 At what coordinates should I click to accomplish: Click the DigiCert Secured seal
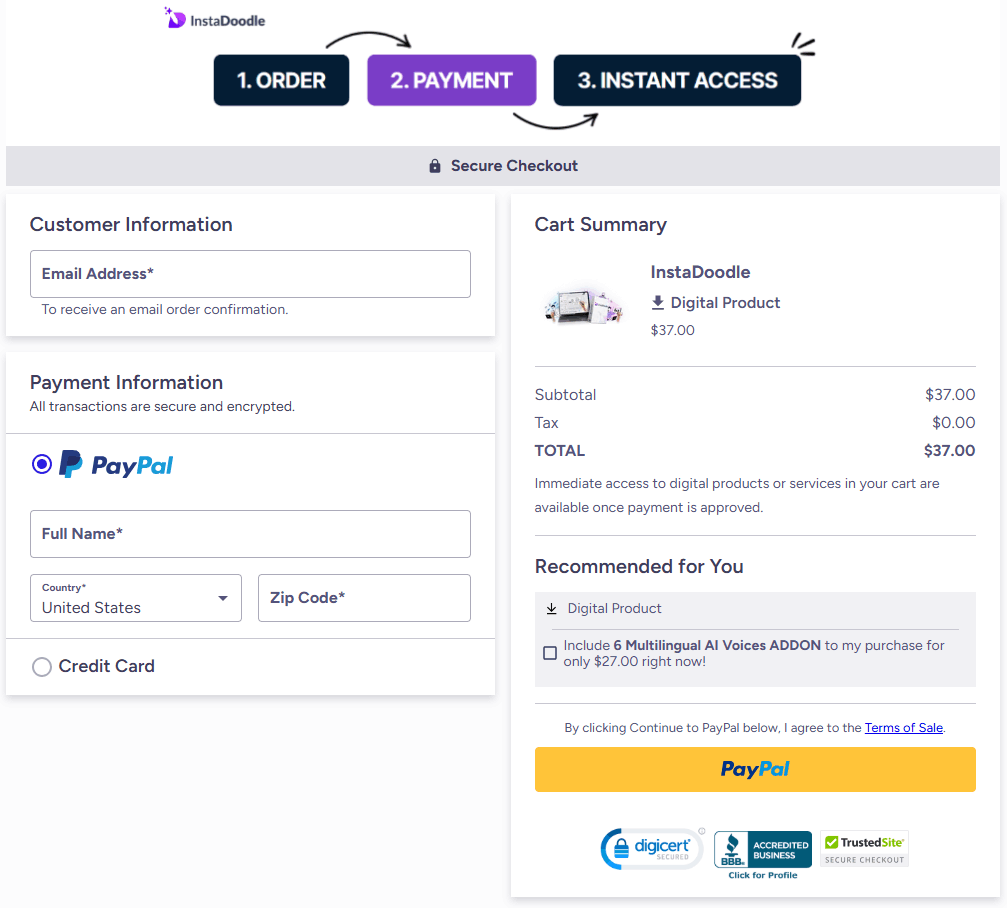(x=652, y=846)
